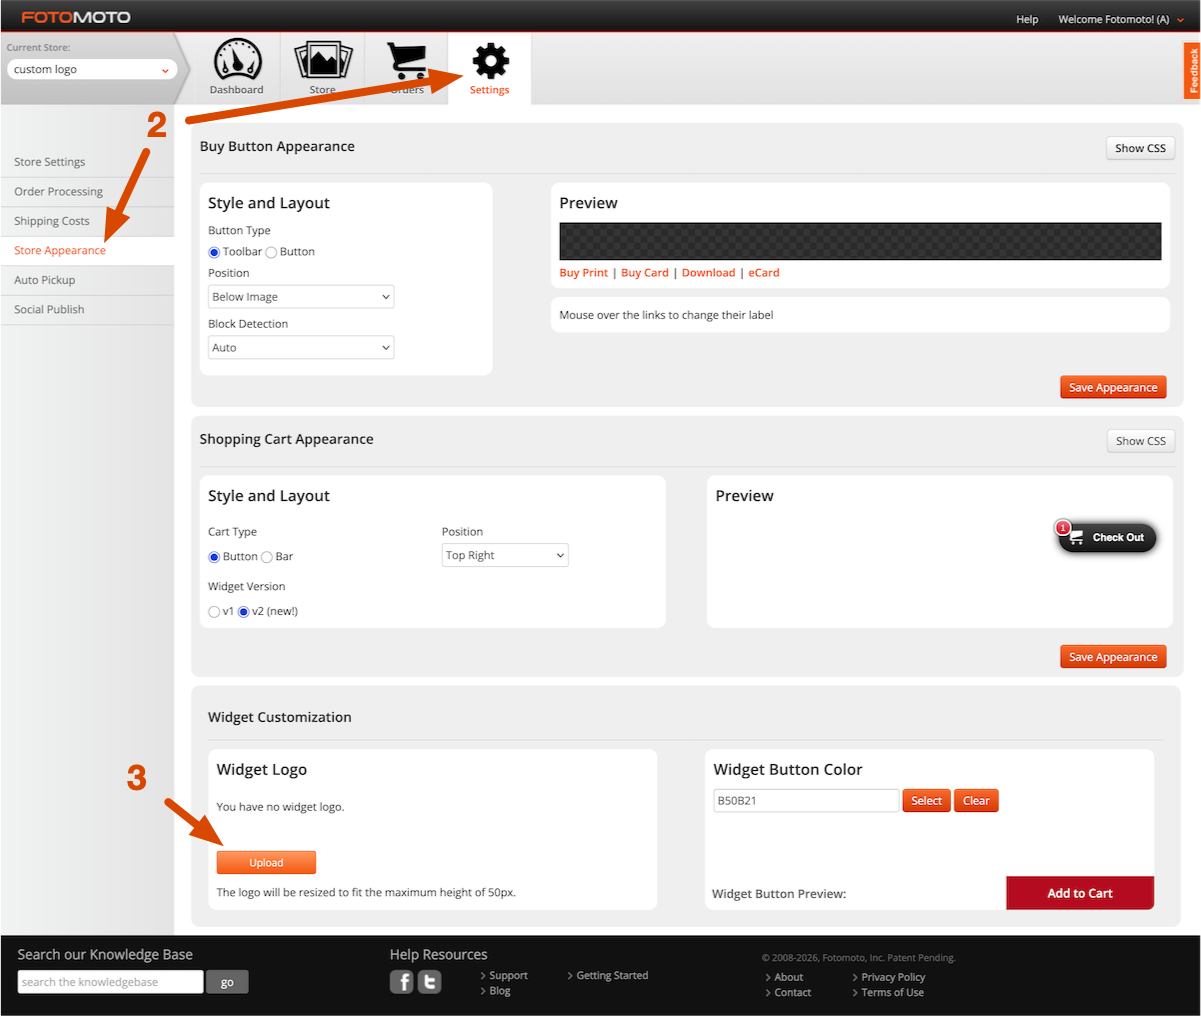Open the Store photos icon

coord(323,59)
